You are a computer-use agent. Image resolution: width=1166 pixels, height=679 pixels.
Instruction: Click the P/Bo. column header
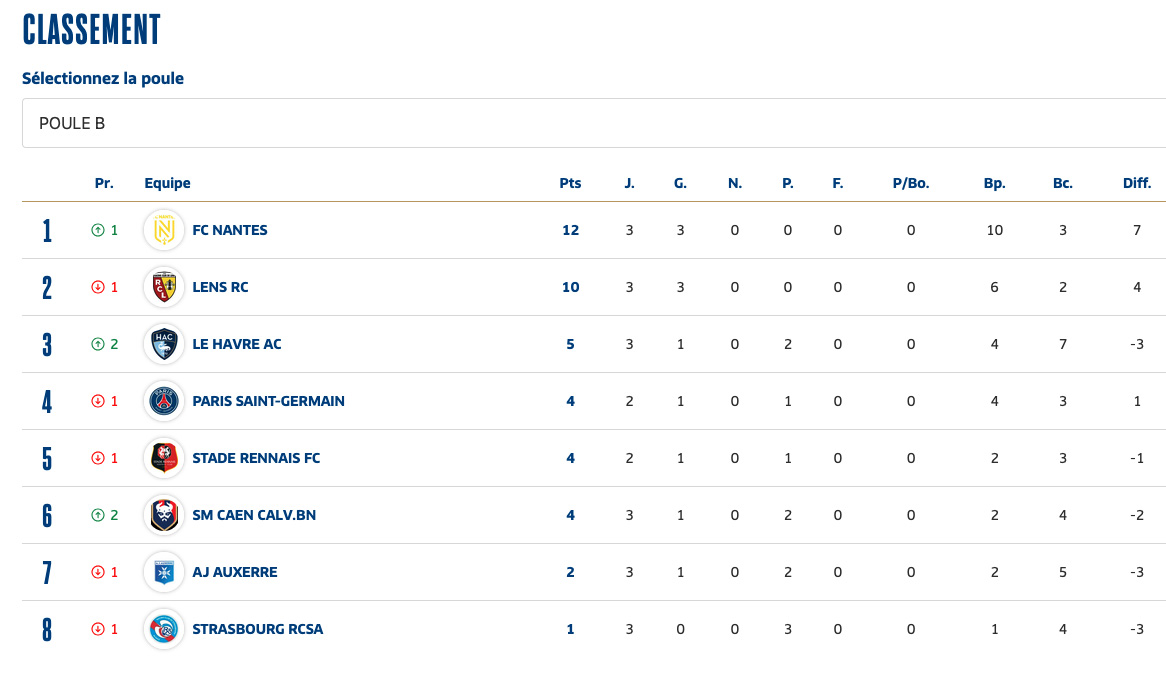(911, 183)
